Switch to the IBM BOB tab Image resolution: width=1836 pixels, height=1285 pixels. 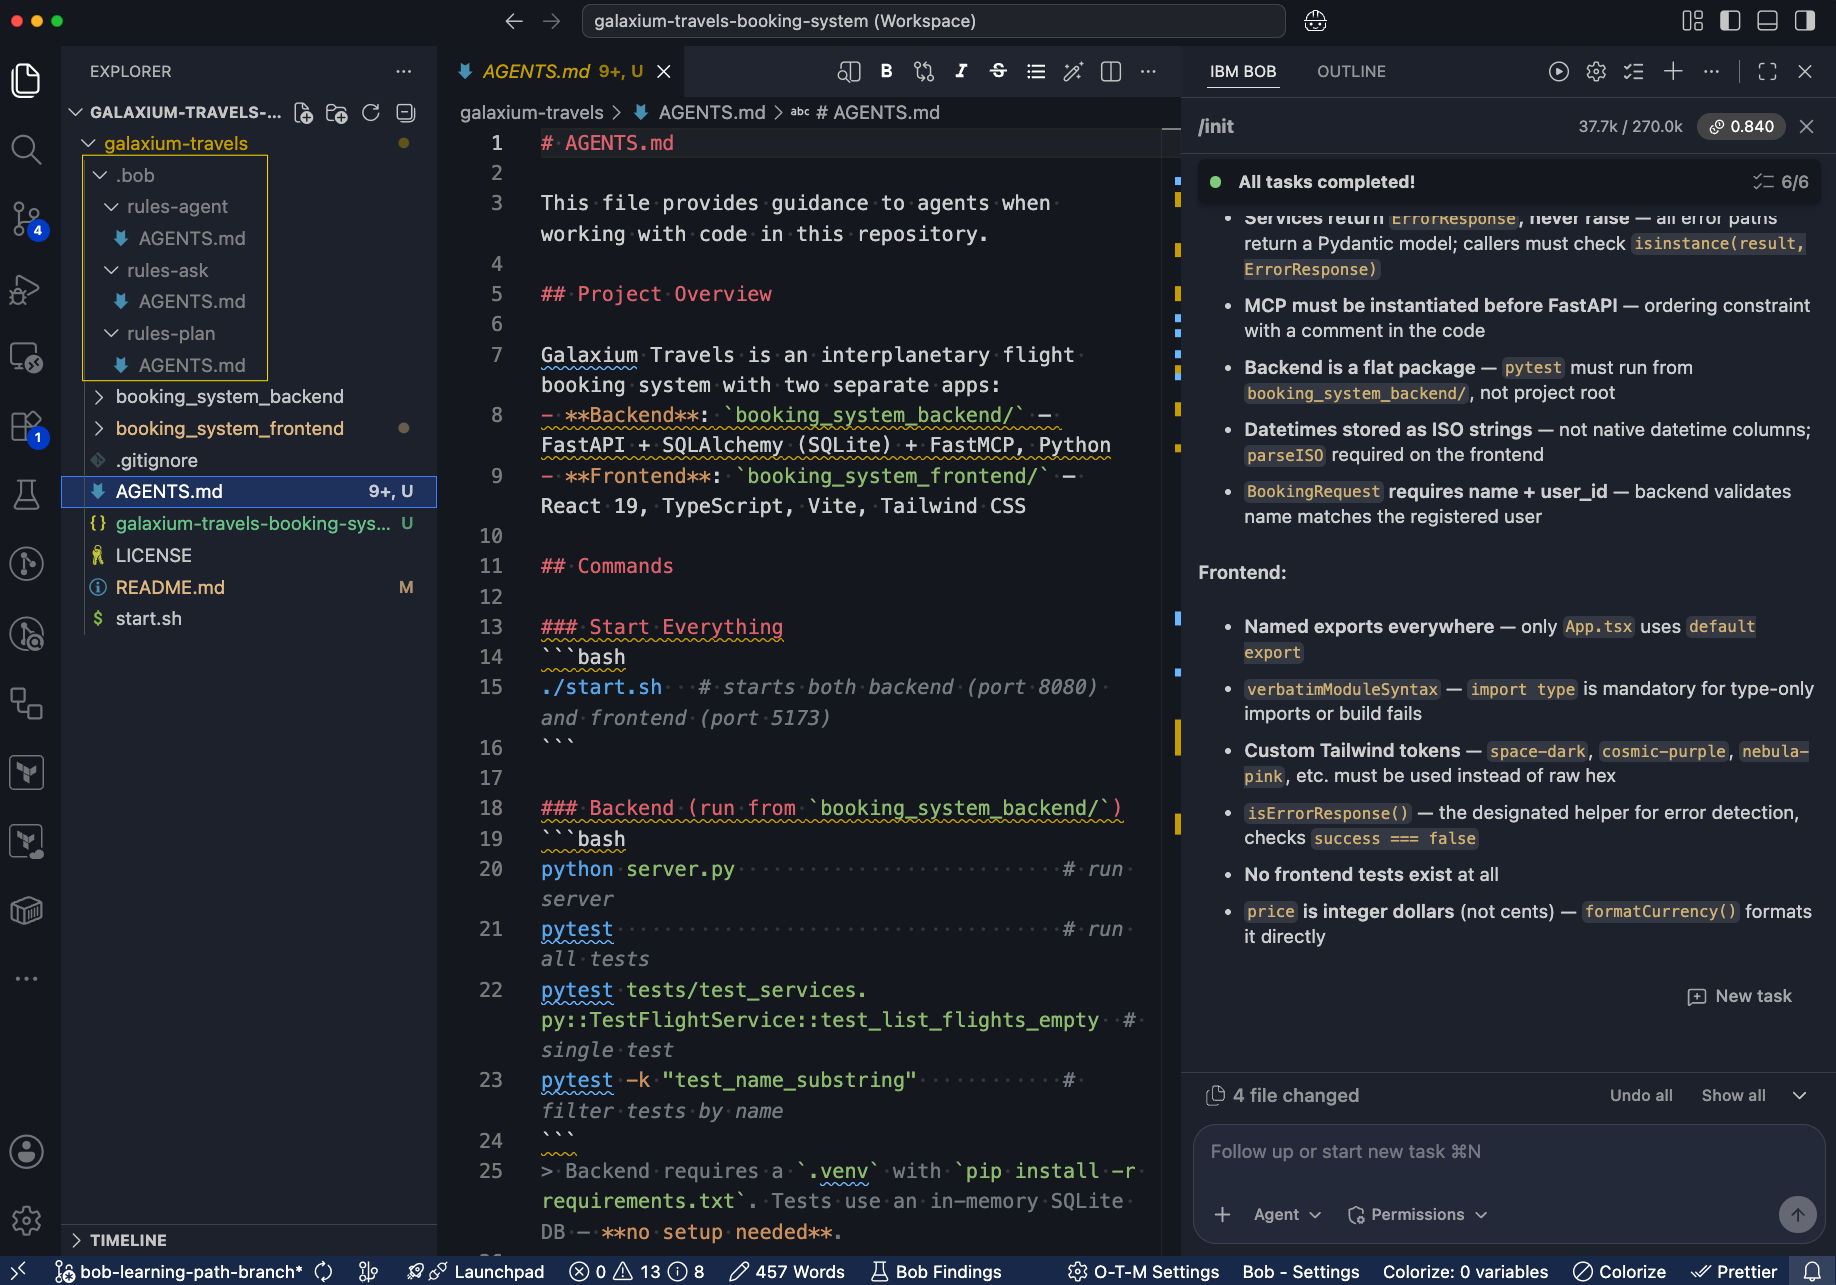pyautogui.click(x=1243, y=72)
